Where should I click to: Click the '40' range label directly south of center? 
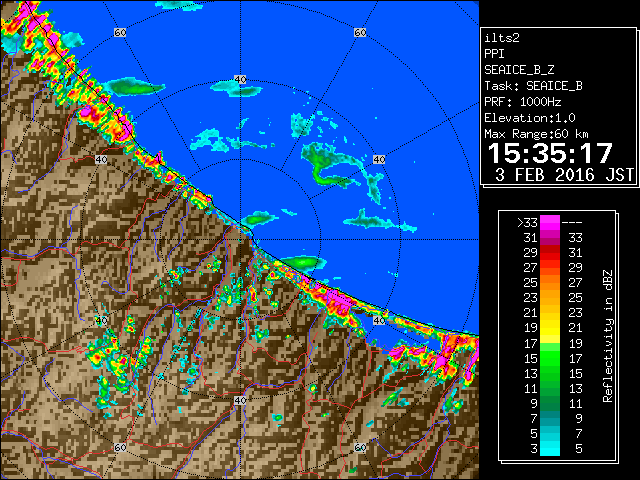pos(240,400)
